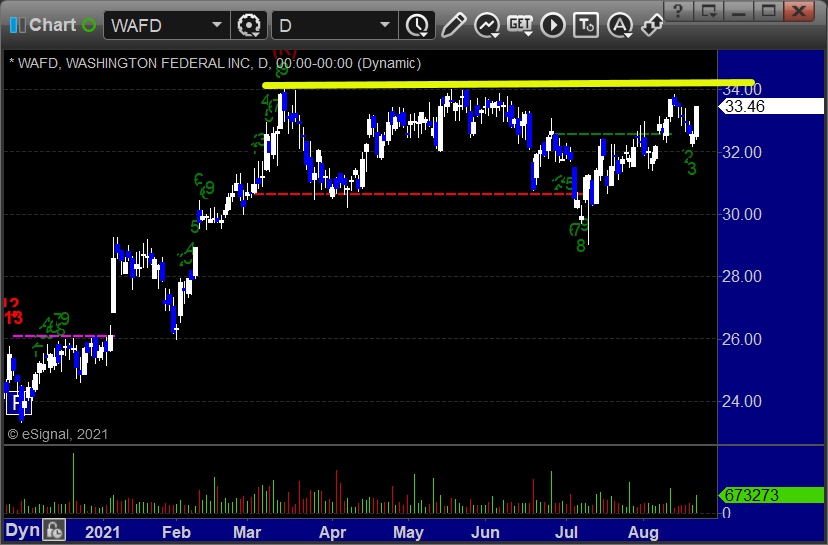Start bar replay play button

tap(553, 25)
